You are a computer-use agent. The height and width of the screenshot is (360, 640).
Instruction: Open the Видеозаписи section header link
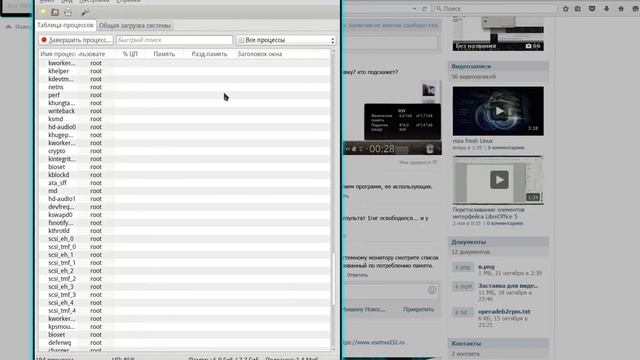click(471, 66)
